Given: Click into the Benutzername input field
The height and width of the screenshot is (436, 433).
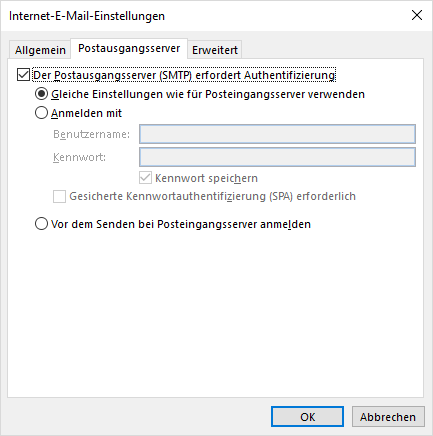Looking at the screenshot, I should tap(277, 134).
